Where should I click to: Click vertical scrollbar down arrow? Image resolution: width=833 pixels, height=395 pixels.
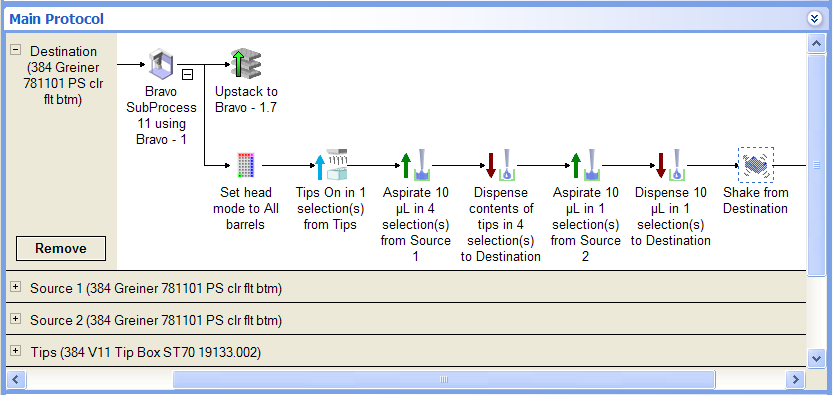[816, 358]
